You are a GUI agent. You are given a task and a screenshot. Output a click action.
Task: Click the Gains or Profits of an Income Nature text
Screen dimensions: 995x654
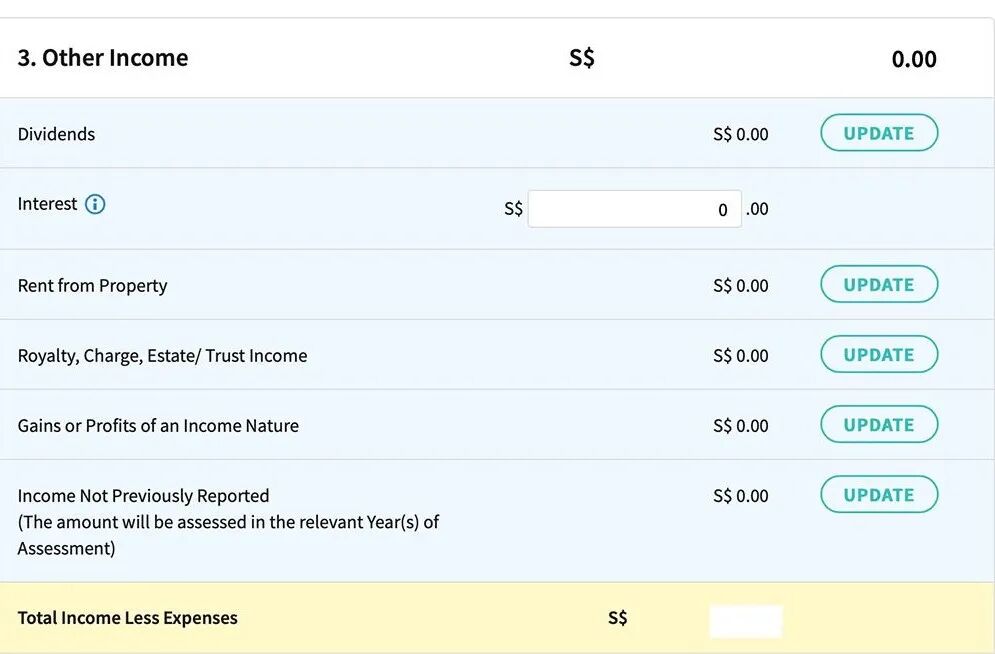pyautogui.click(x=158, y=426)
